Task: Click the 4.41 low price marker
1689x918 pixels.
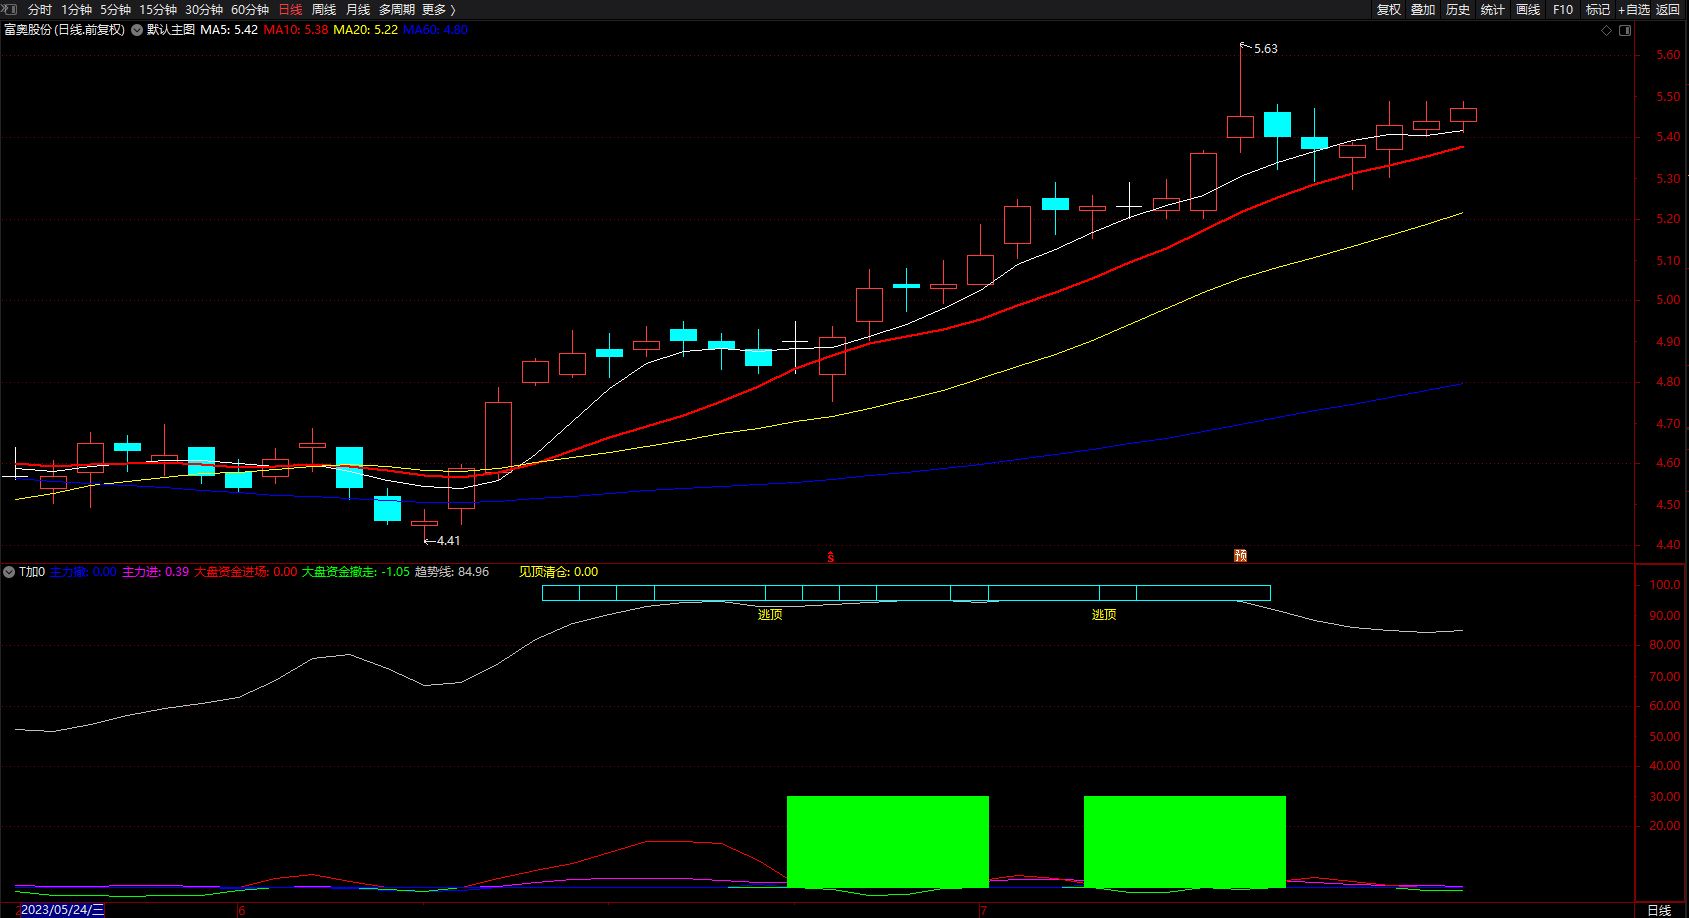Action: [x=448, y=541]
